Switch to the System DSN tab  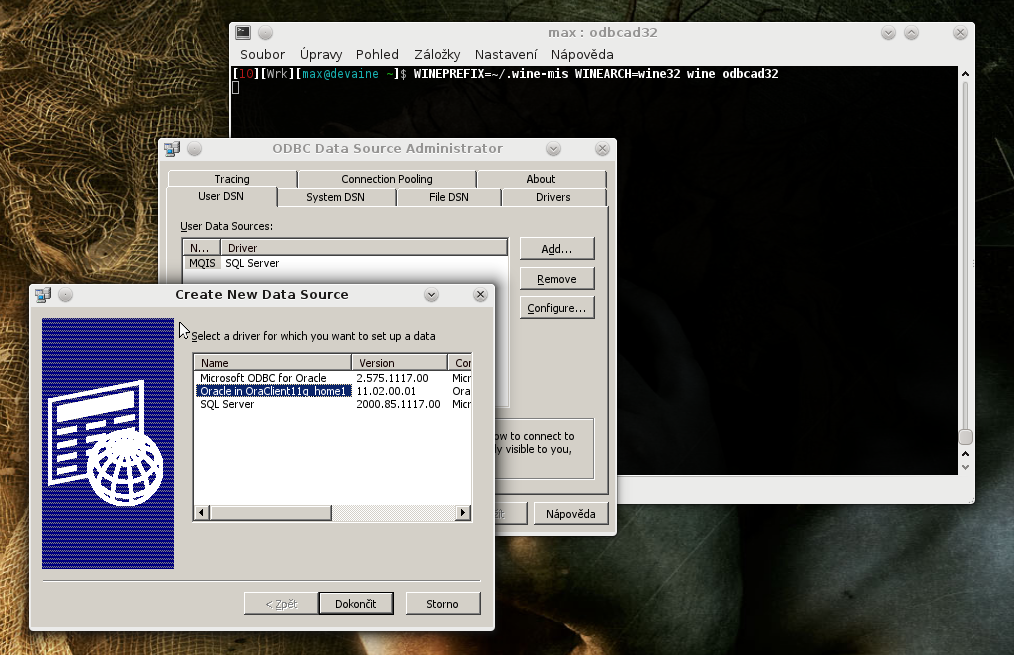[x=335, y=197]
